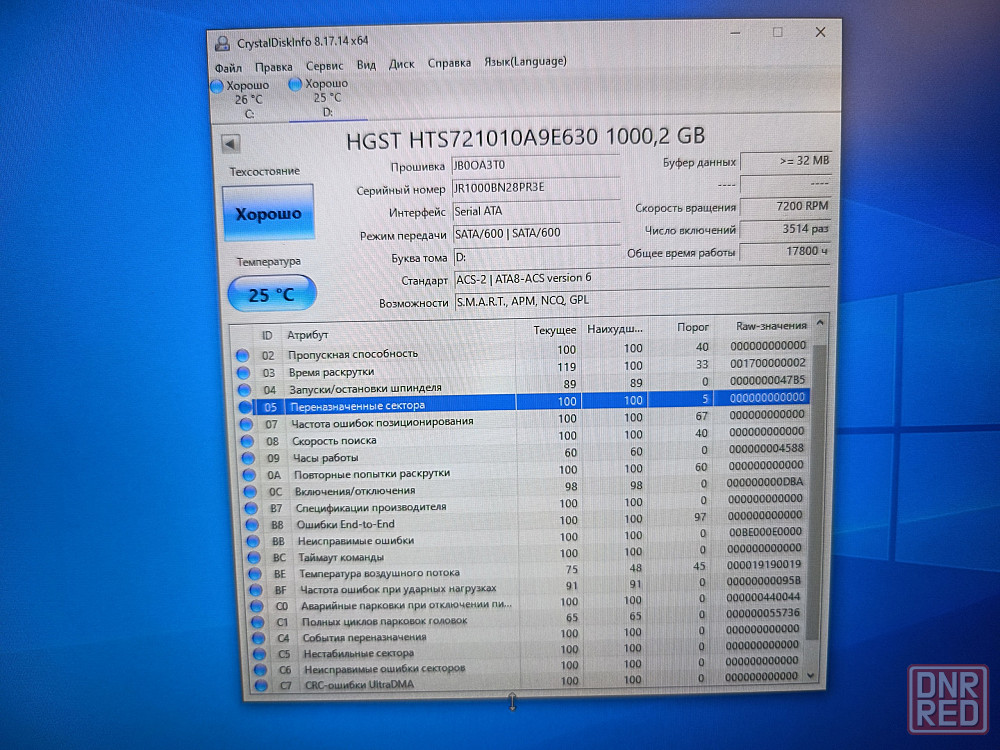
Task: Switch to the D: disk tab
Action: [320, 98]
